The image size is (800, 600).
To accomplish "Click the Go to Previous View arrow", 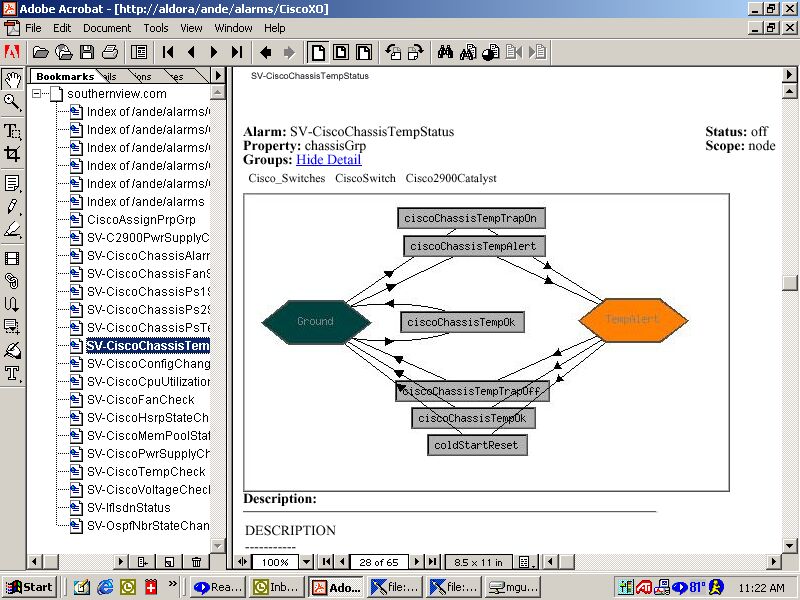I will point(266,53).
